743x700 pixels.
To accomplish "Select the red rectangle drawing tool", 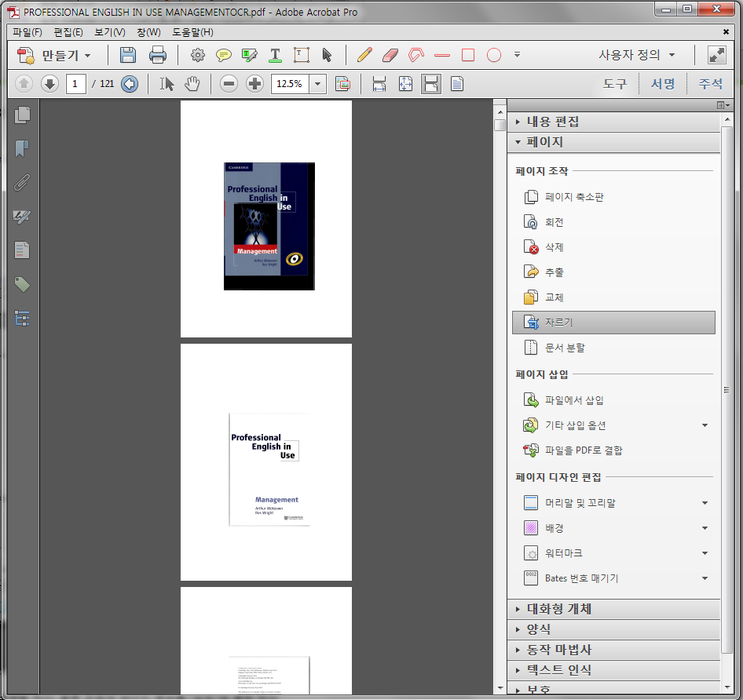I will [x=468, y=55].
